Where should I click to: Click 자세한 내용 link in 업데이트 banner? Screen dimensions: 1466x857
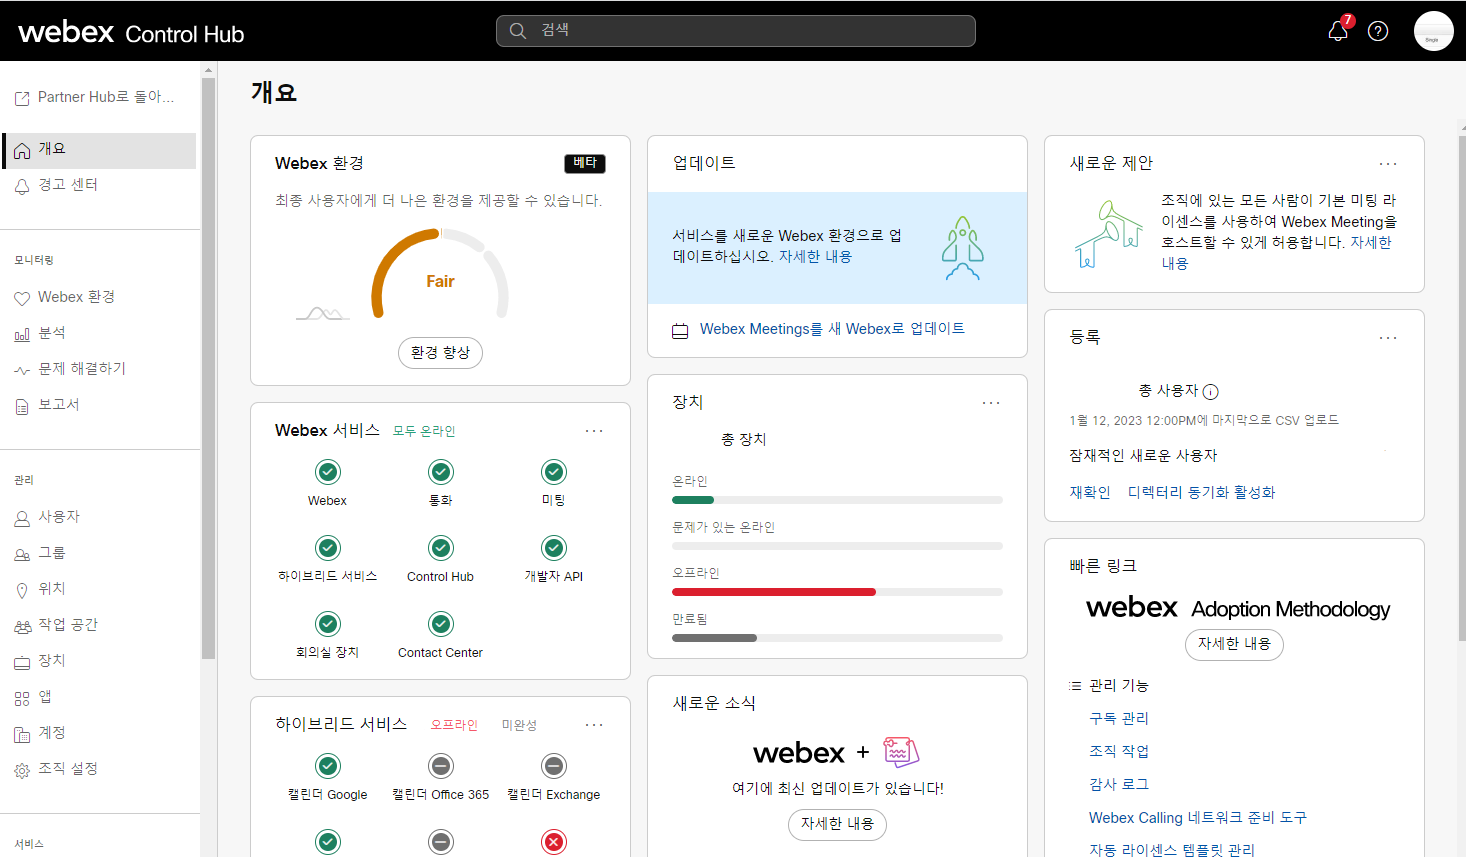click(x=815, y=257)
